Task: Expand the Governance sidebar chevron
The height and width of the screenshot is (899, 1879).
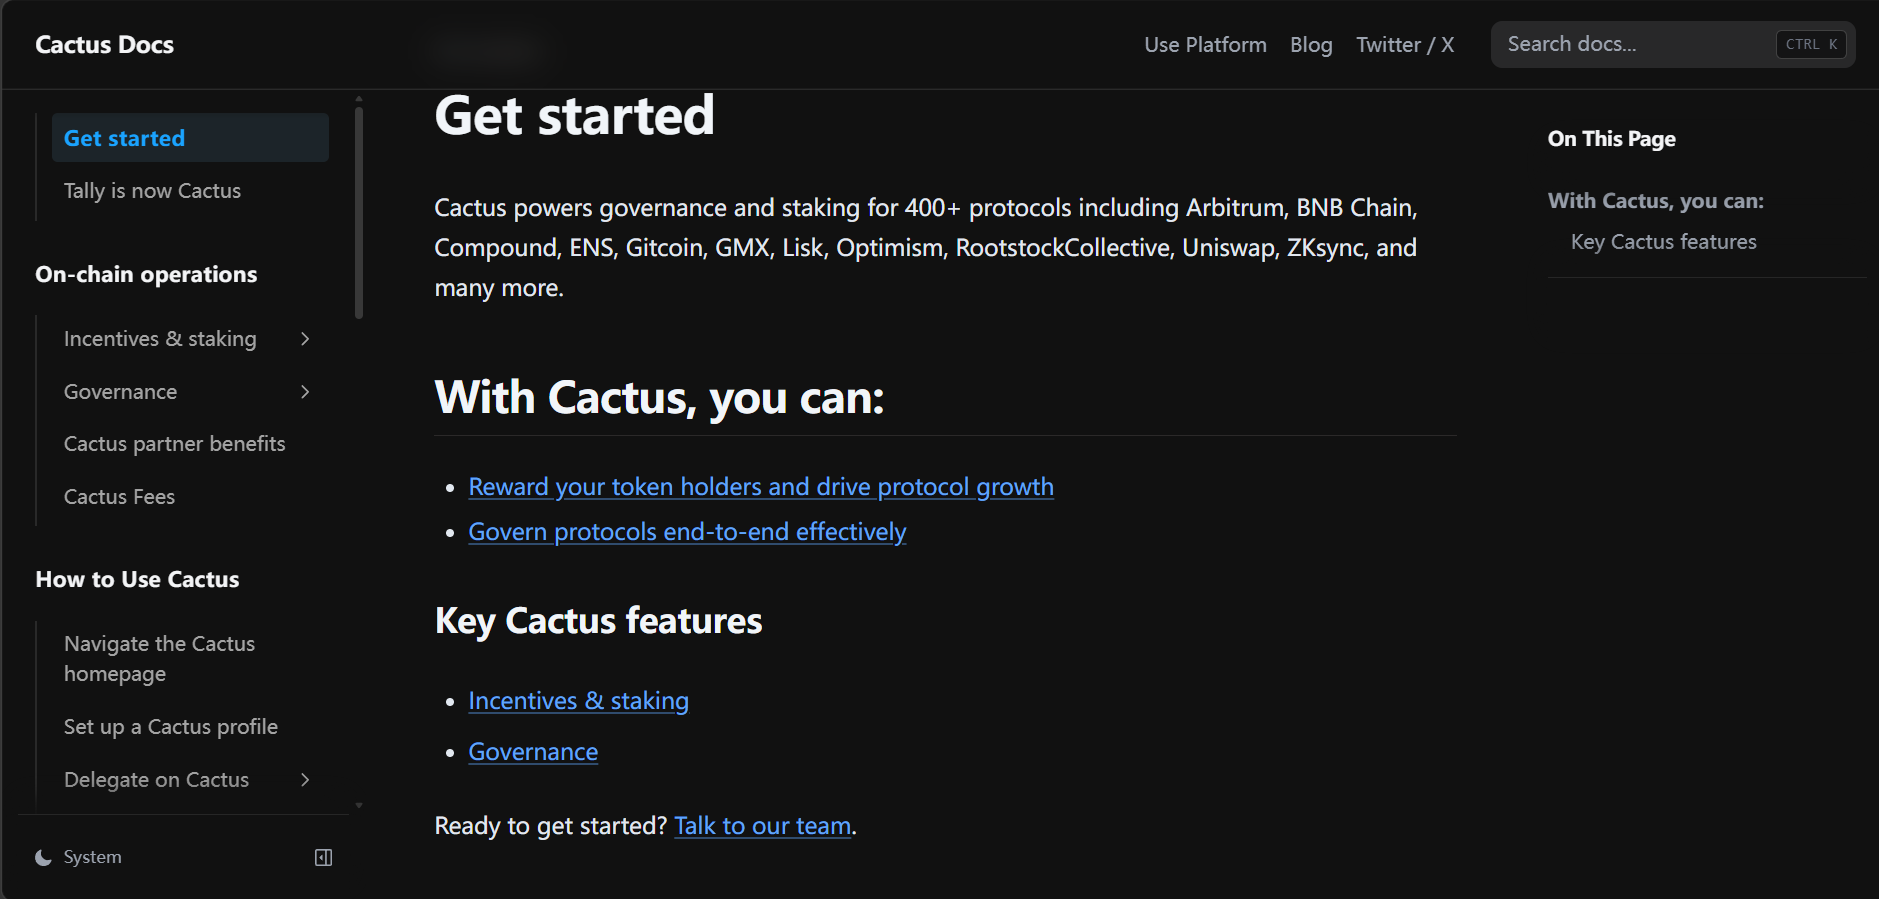Action: point(305,392)
